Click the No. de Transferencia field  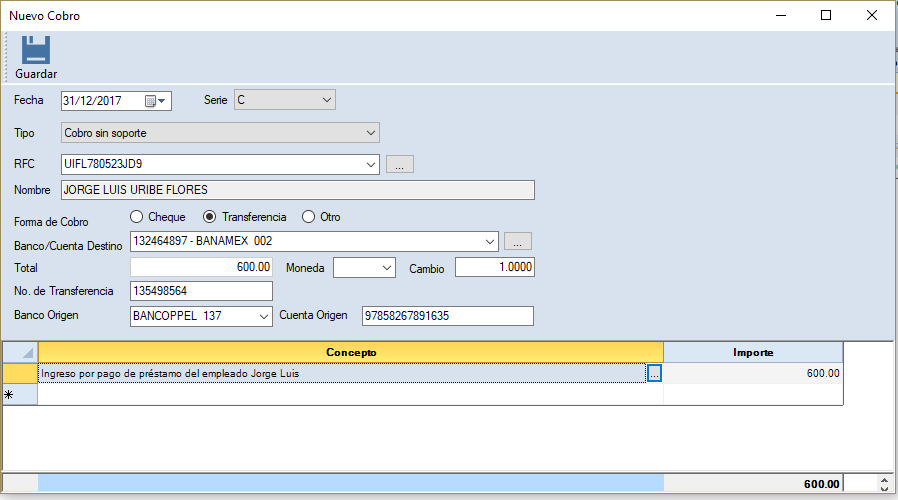point(201,291)
